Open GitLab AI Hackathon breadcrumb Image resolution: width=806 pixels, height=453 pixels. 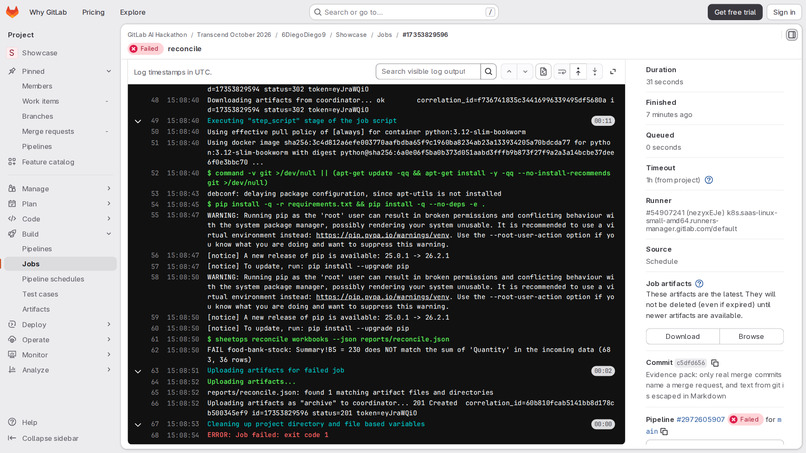[157, 34]
